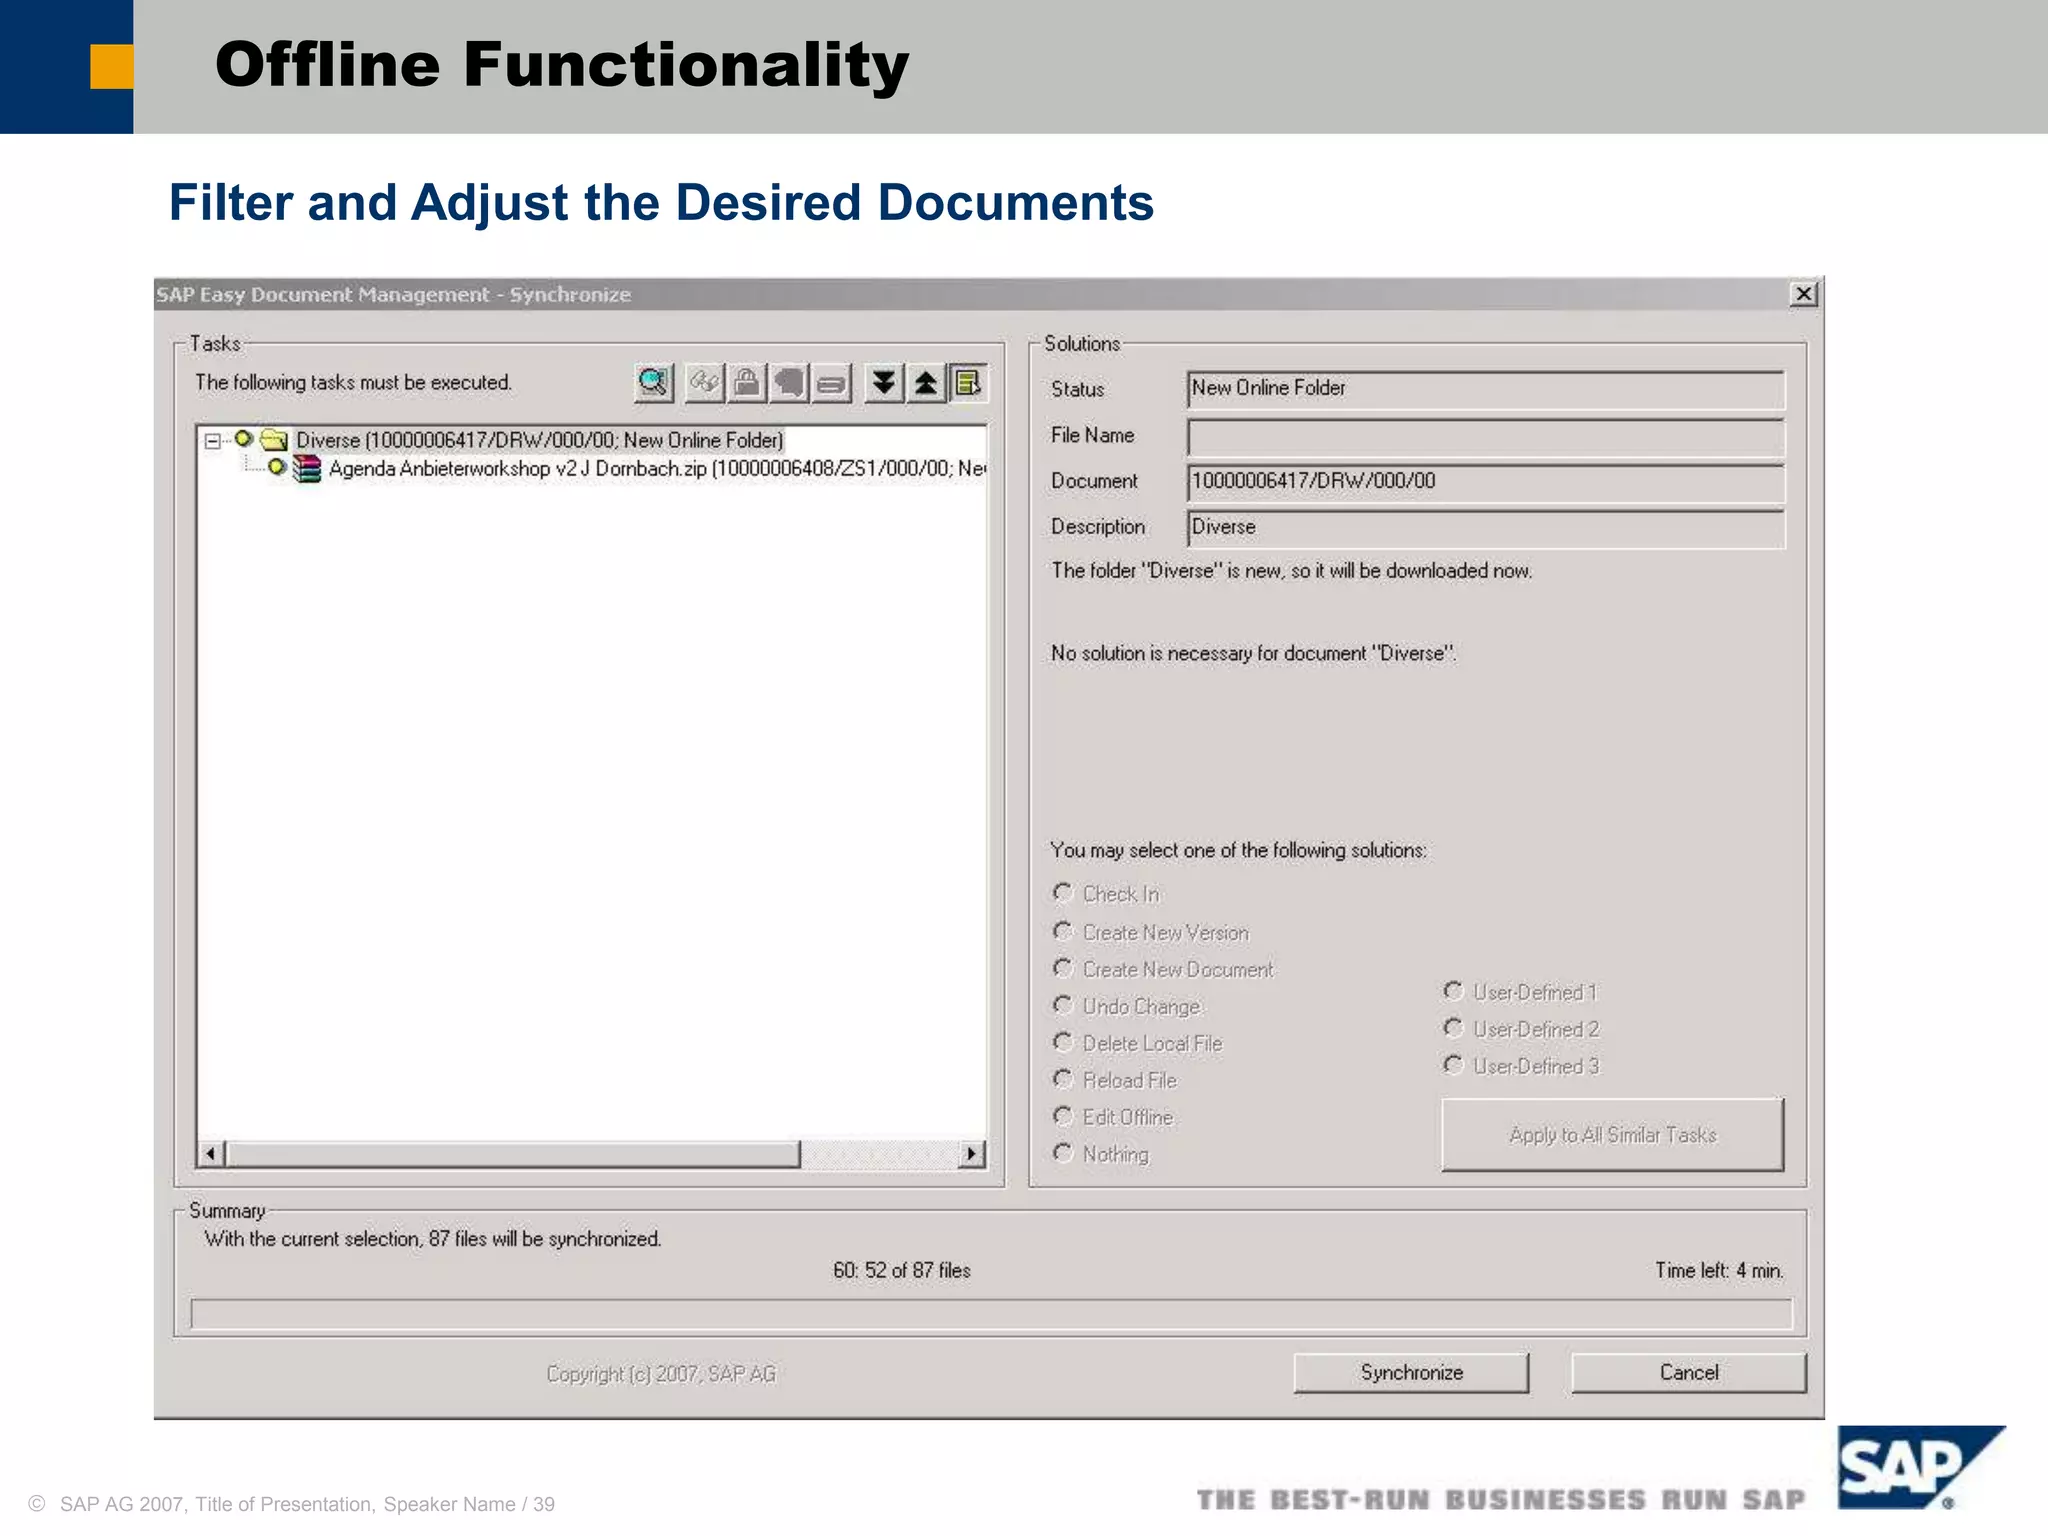Screen dimensions: 2048x1536
Task: Click the folder icon of the Diverse row
Action: [x=274, y=440]
